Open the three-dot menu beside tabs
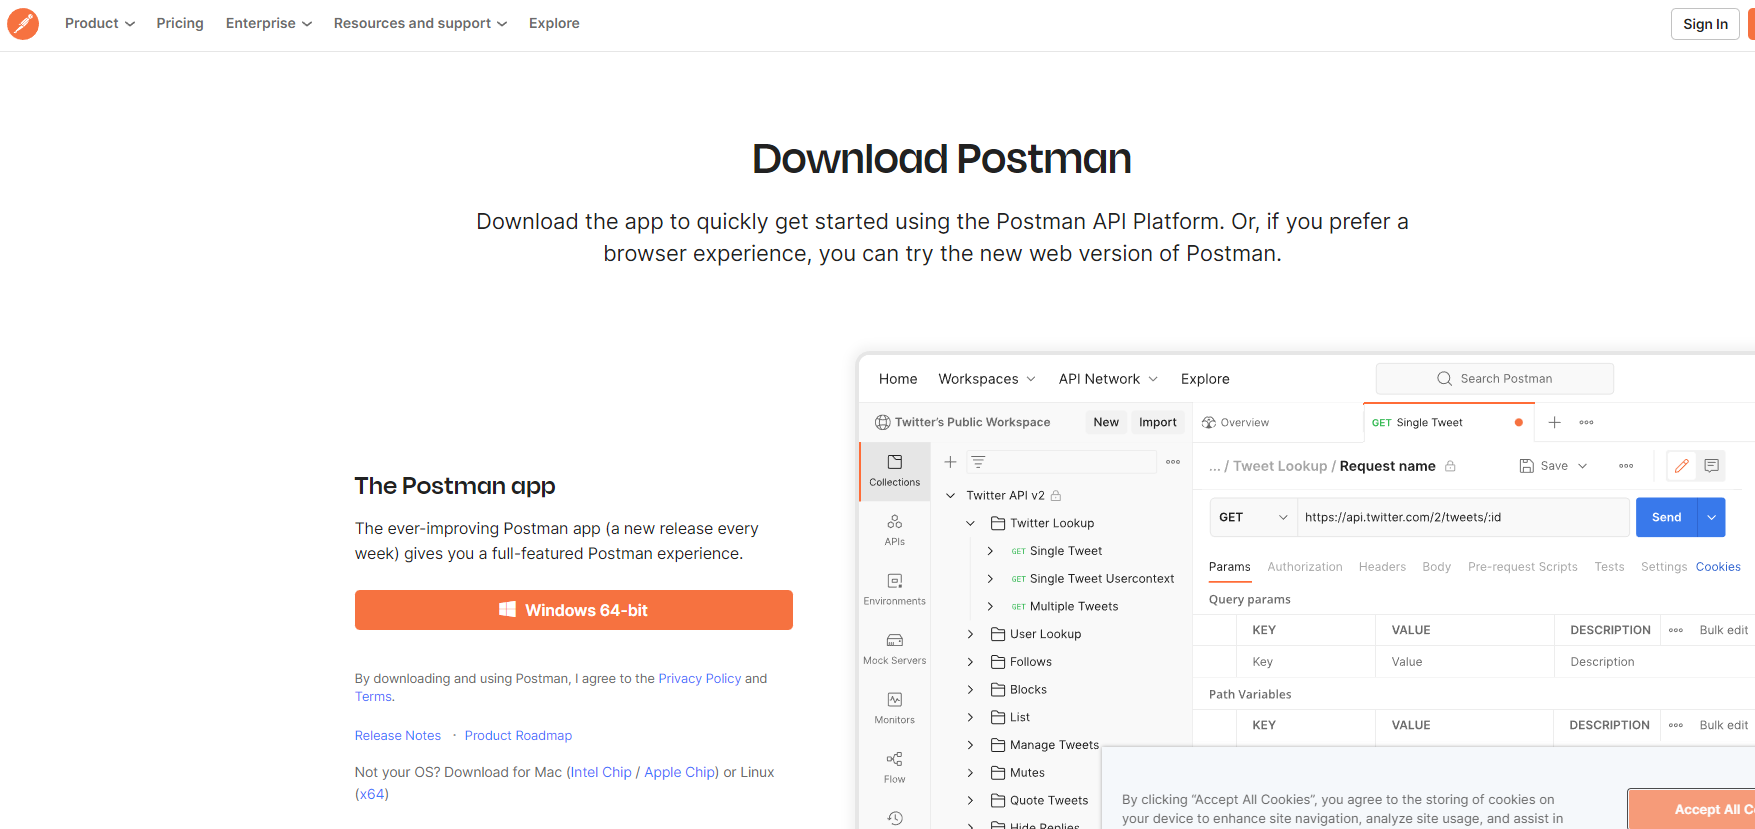Image resolution: width=1755 pixels, height=829 pixels. (x=1587, y=423)
